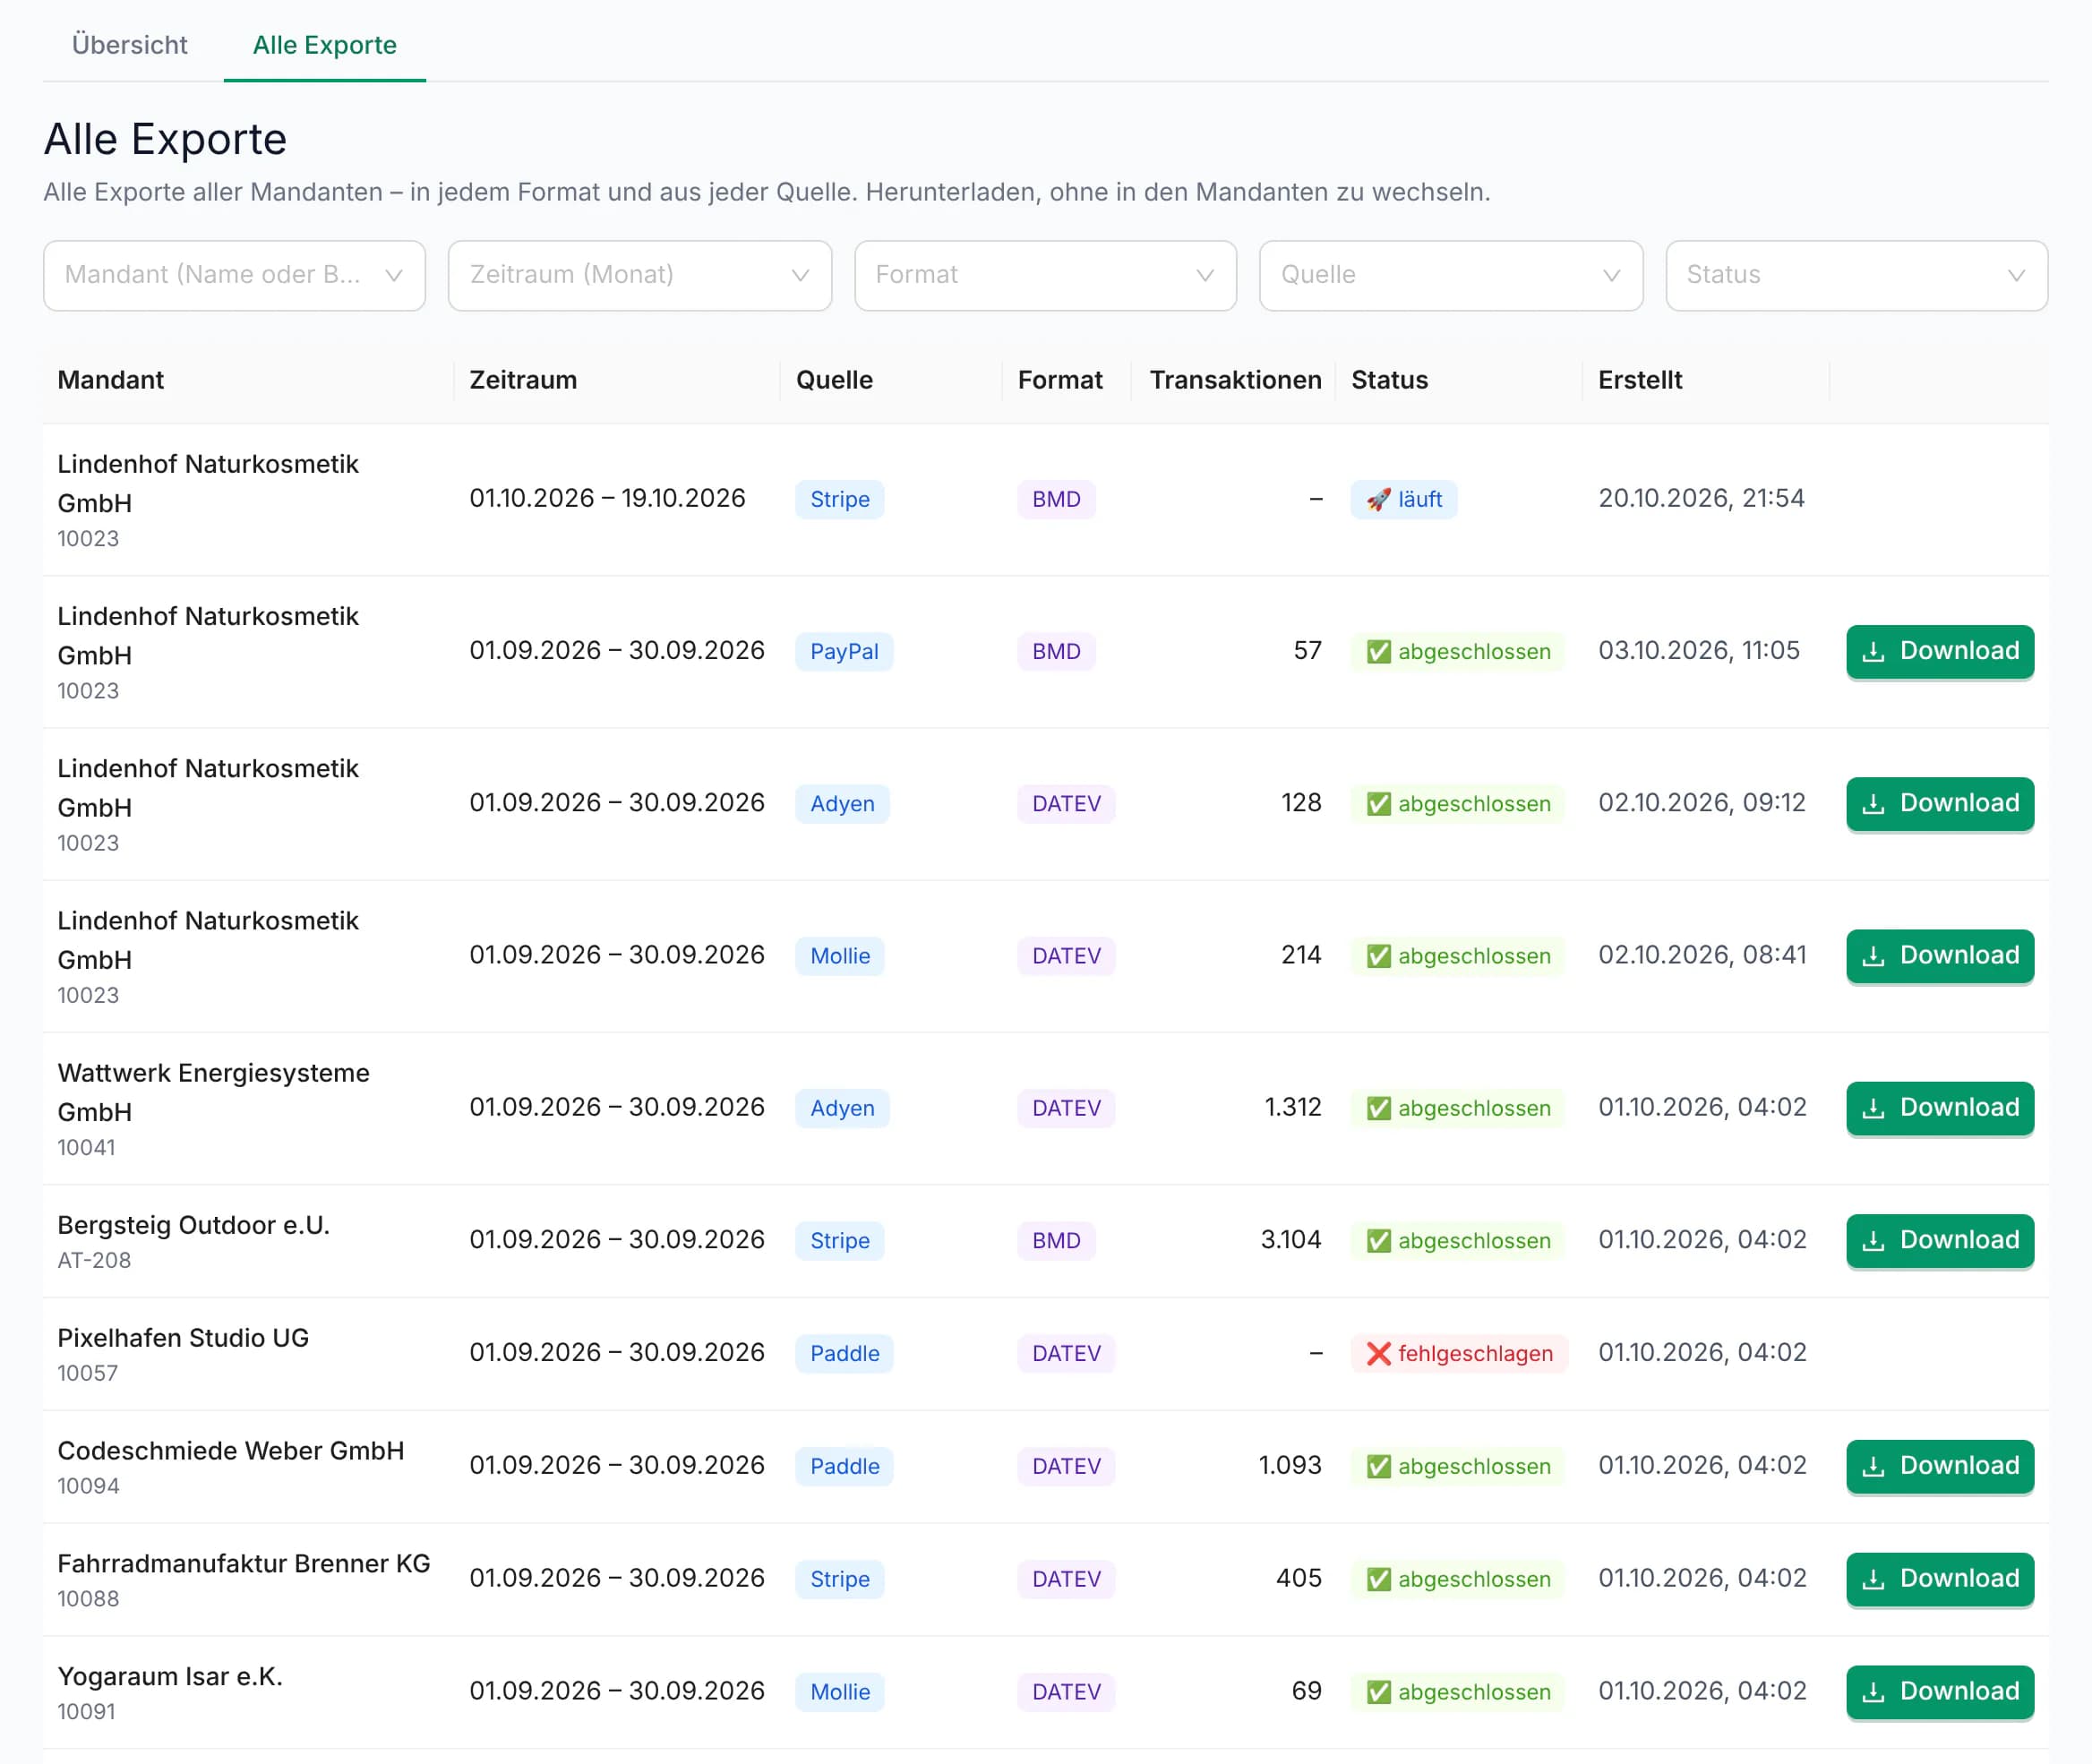The height and width of the screenshot is (1764, 2092).
Task: Download the Wattwerk Energiesysteme export
Action: click(1939, 1107)
